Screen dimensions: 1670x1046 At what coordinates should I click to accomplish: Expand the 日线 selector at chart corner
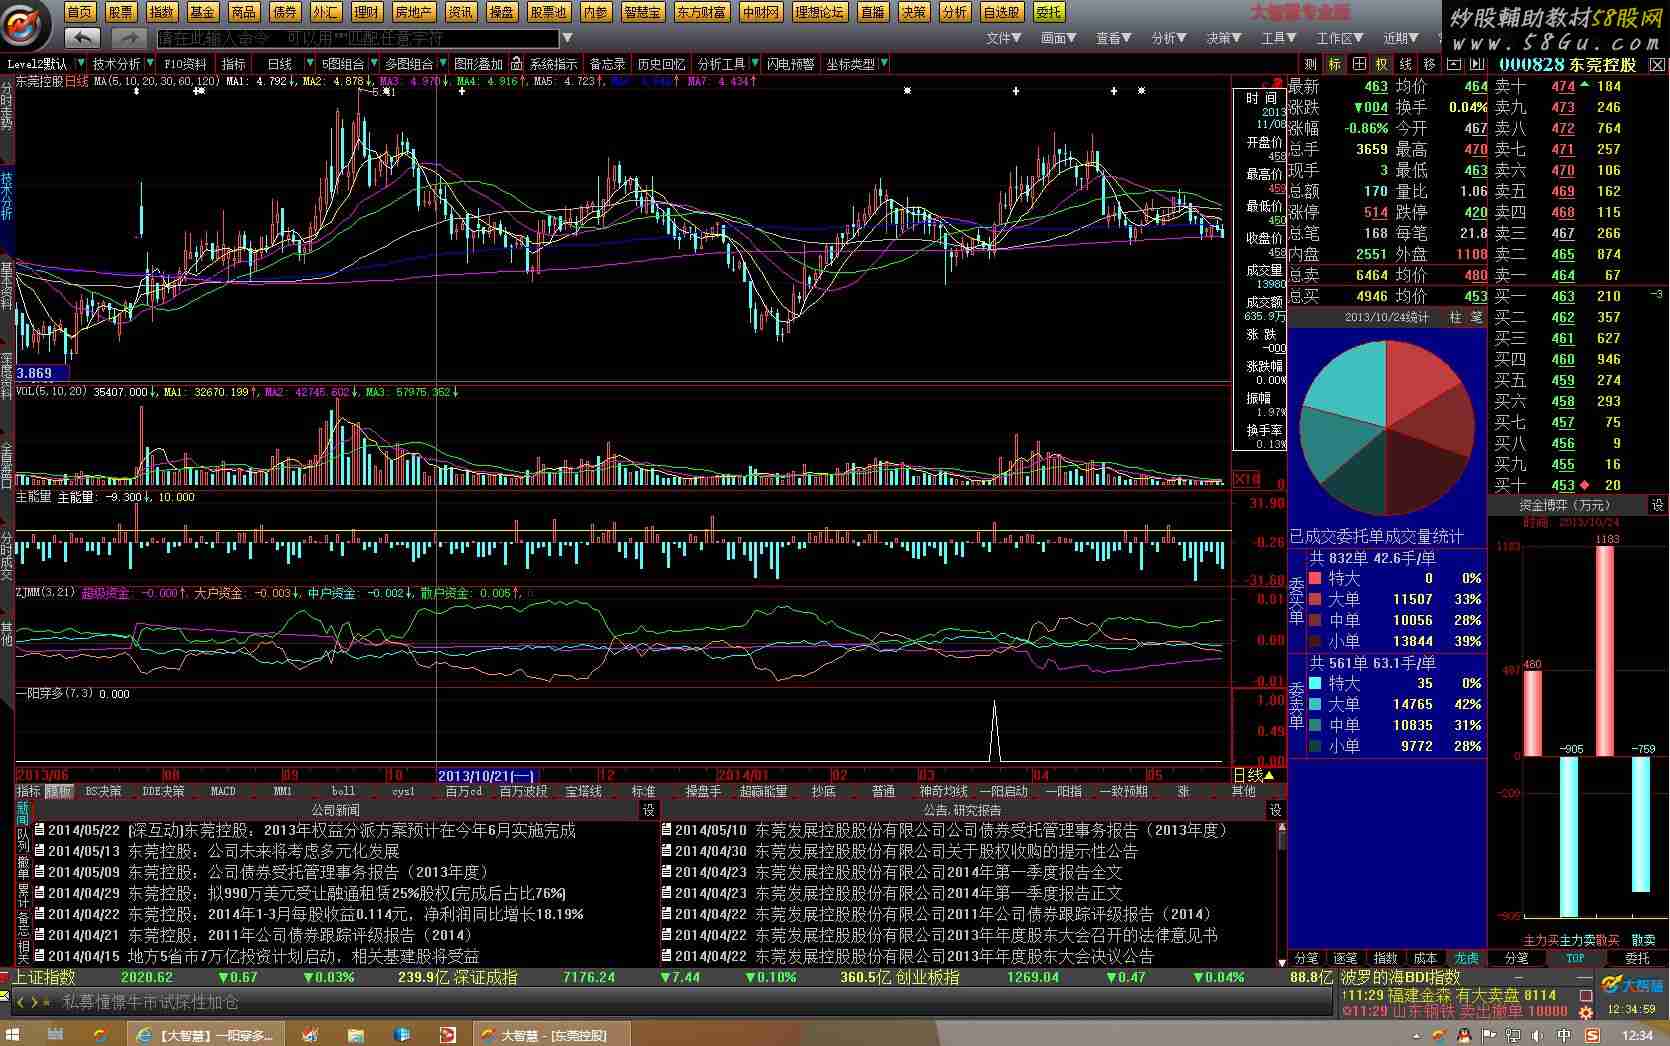1255,775
